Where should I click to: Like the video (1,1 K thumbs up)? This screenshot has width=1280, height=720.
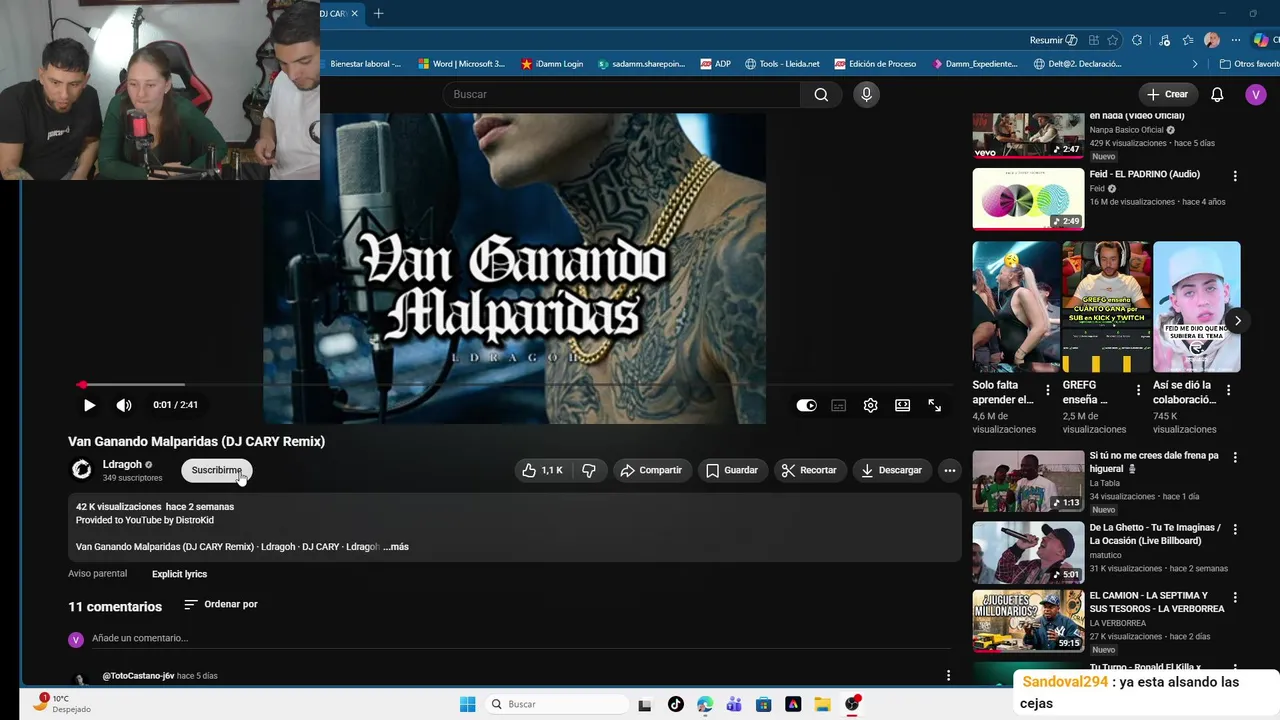click(x=541, y=470)
